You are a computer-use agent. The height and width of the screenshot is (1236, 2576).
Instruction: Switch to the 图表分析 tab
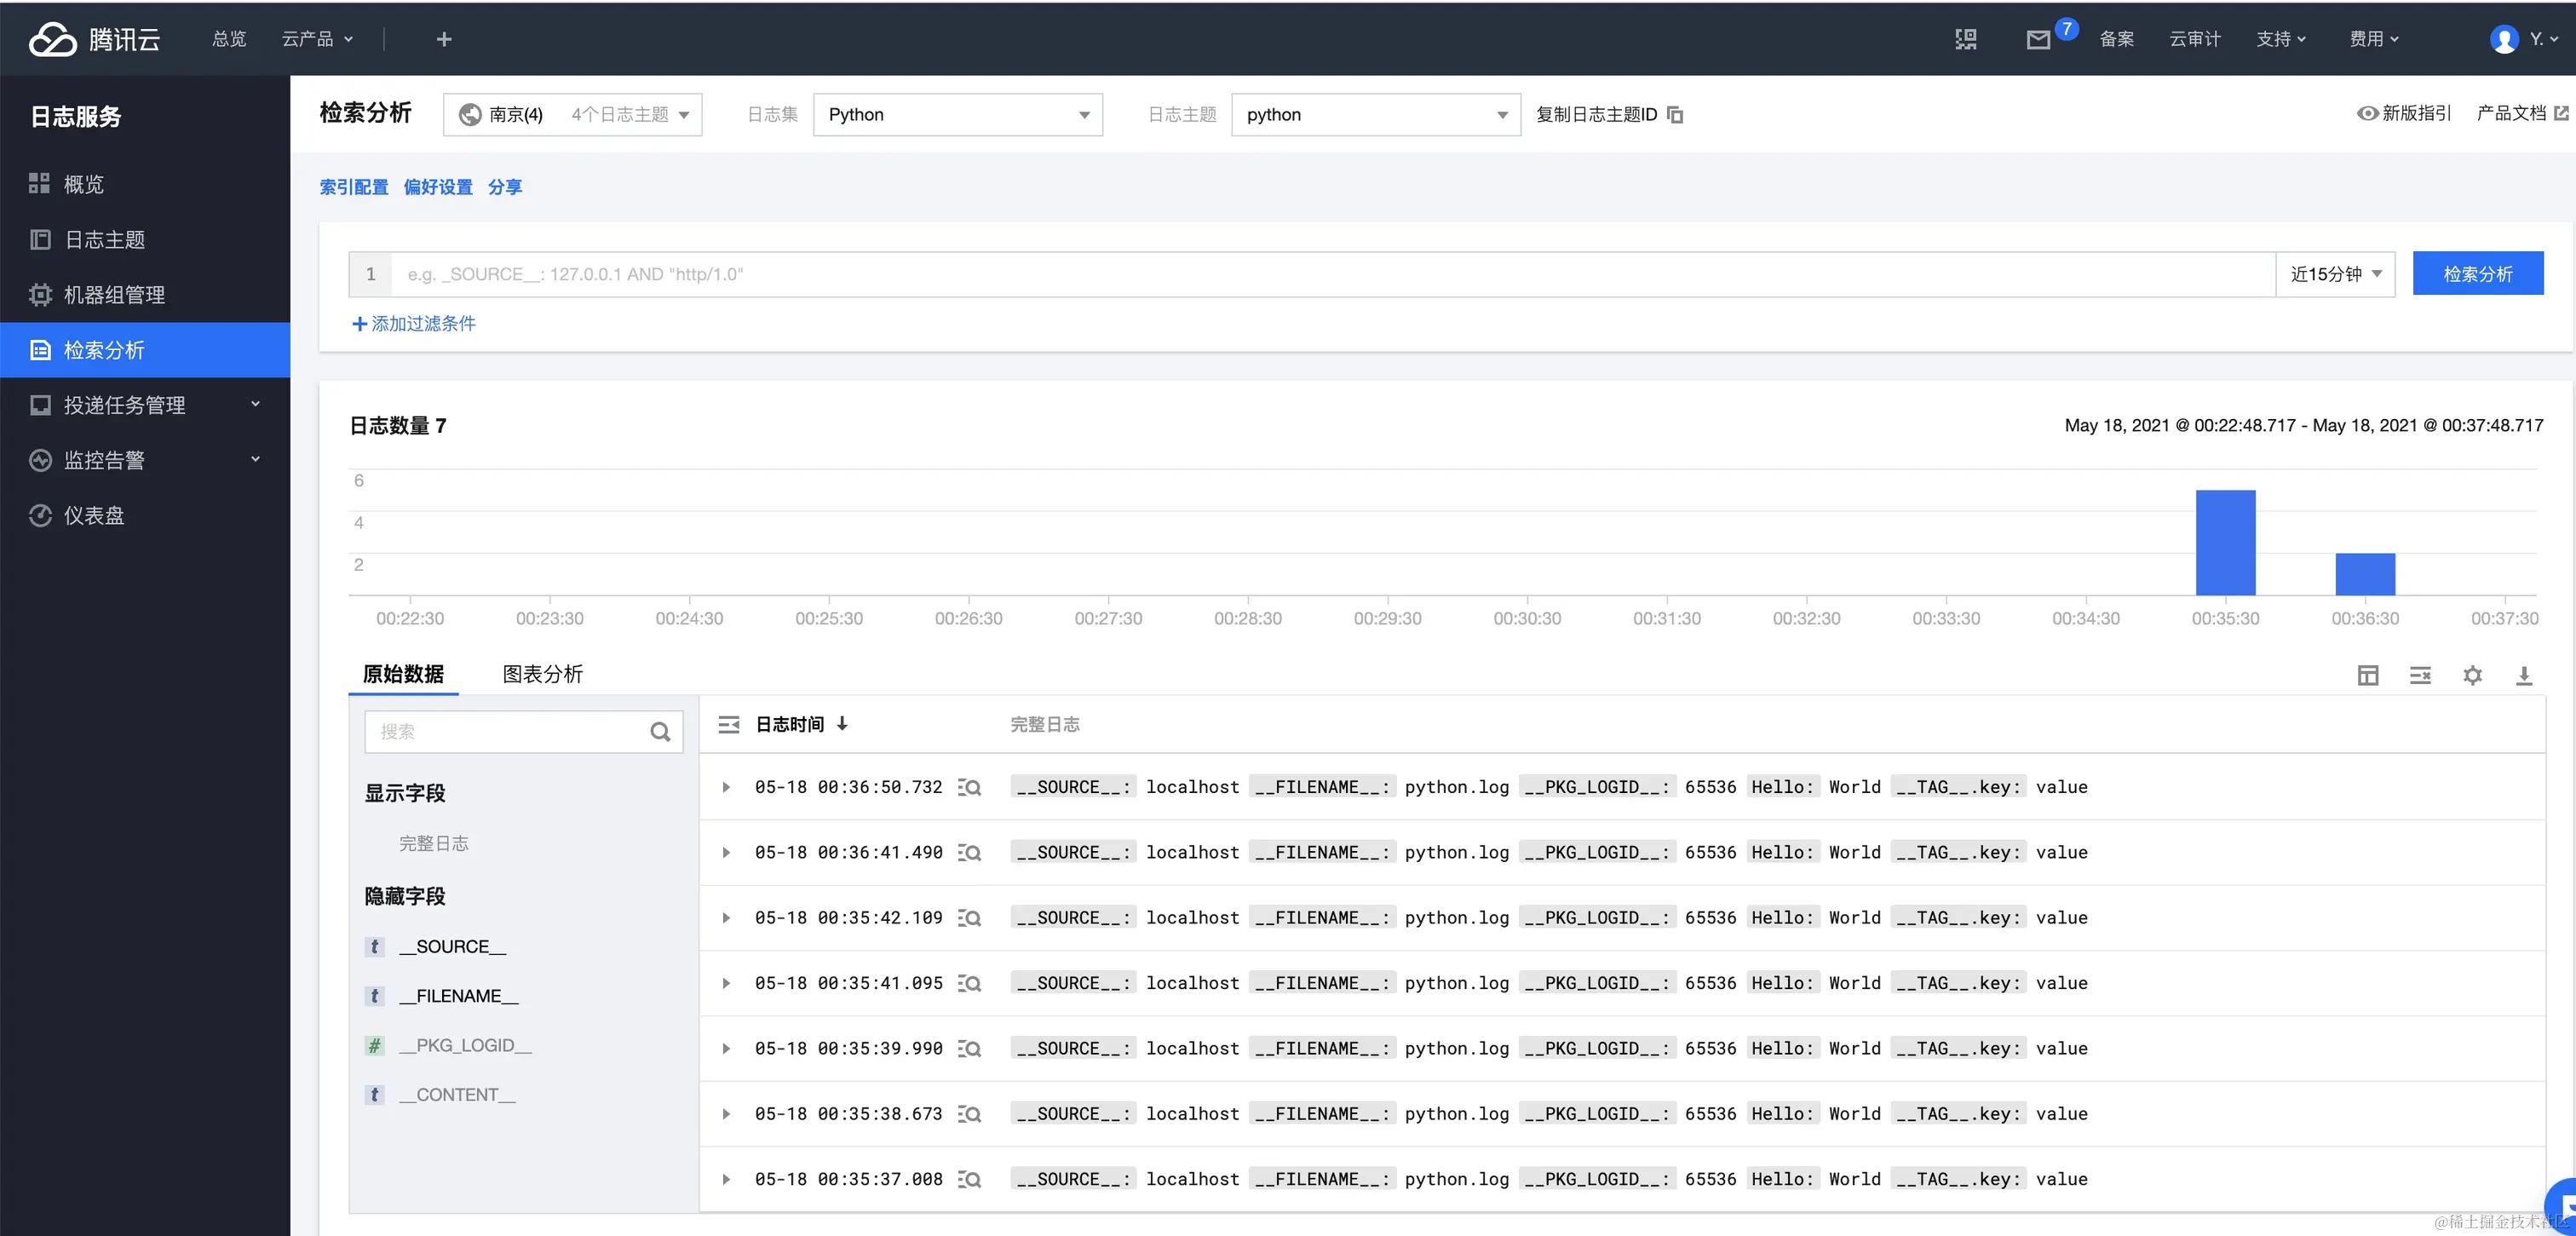(x=542, y=674)
